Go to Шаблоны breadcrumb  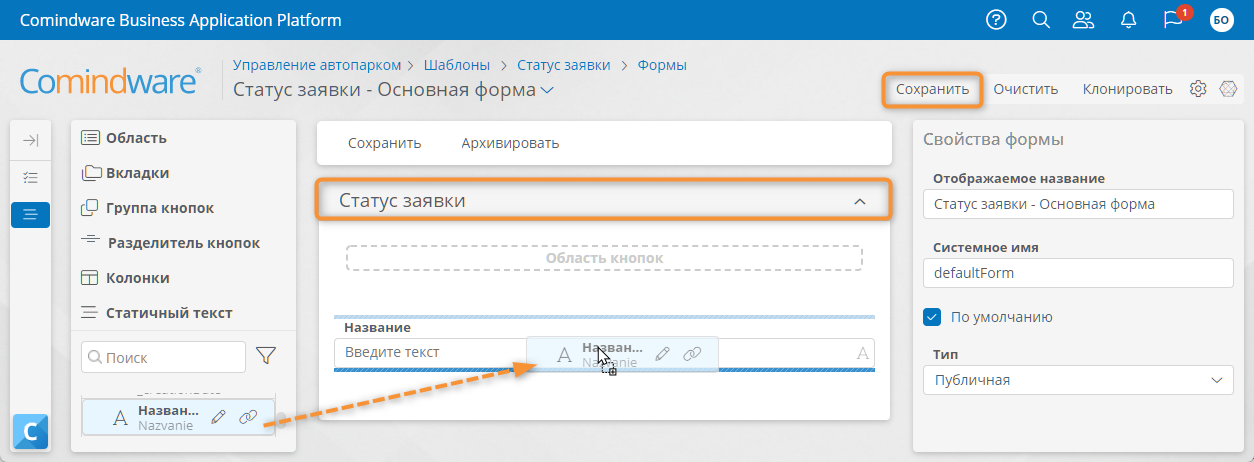click(x=459, y=65)
